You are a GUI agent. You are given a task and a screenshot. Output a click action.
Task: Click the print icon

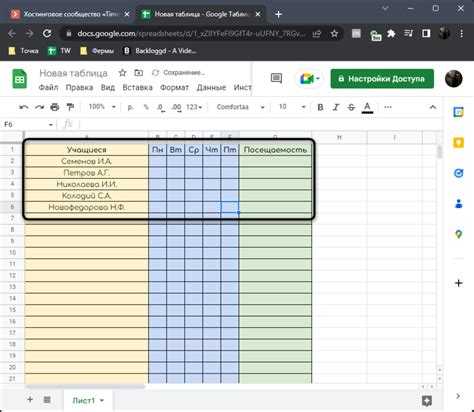[x=54, y=107]
